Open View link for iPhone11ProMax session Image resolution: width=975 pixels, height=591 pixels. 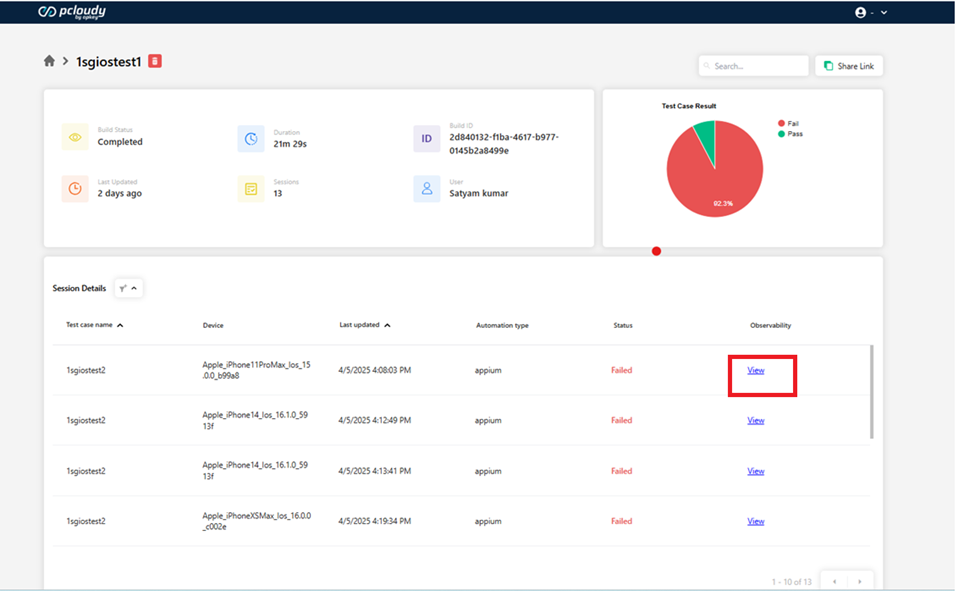(x=756, y=370)
